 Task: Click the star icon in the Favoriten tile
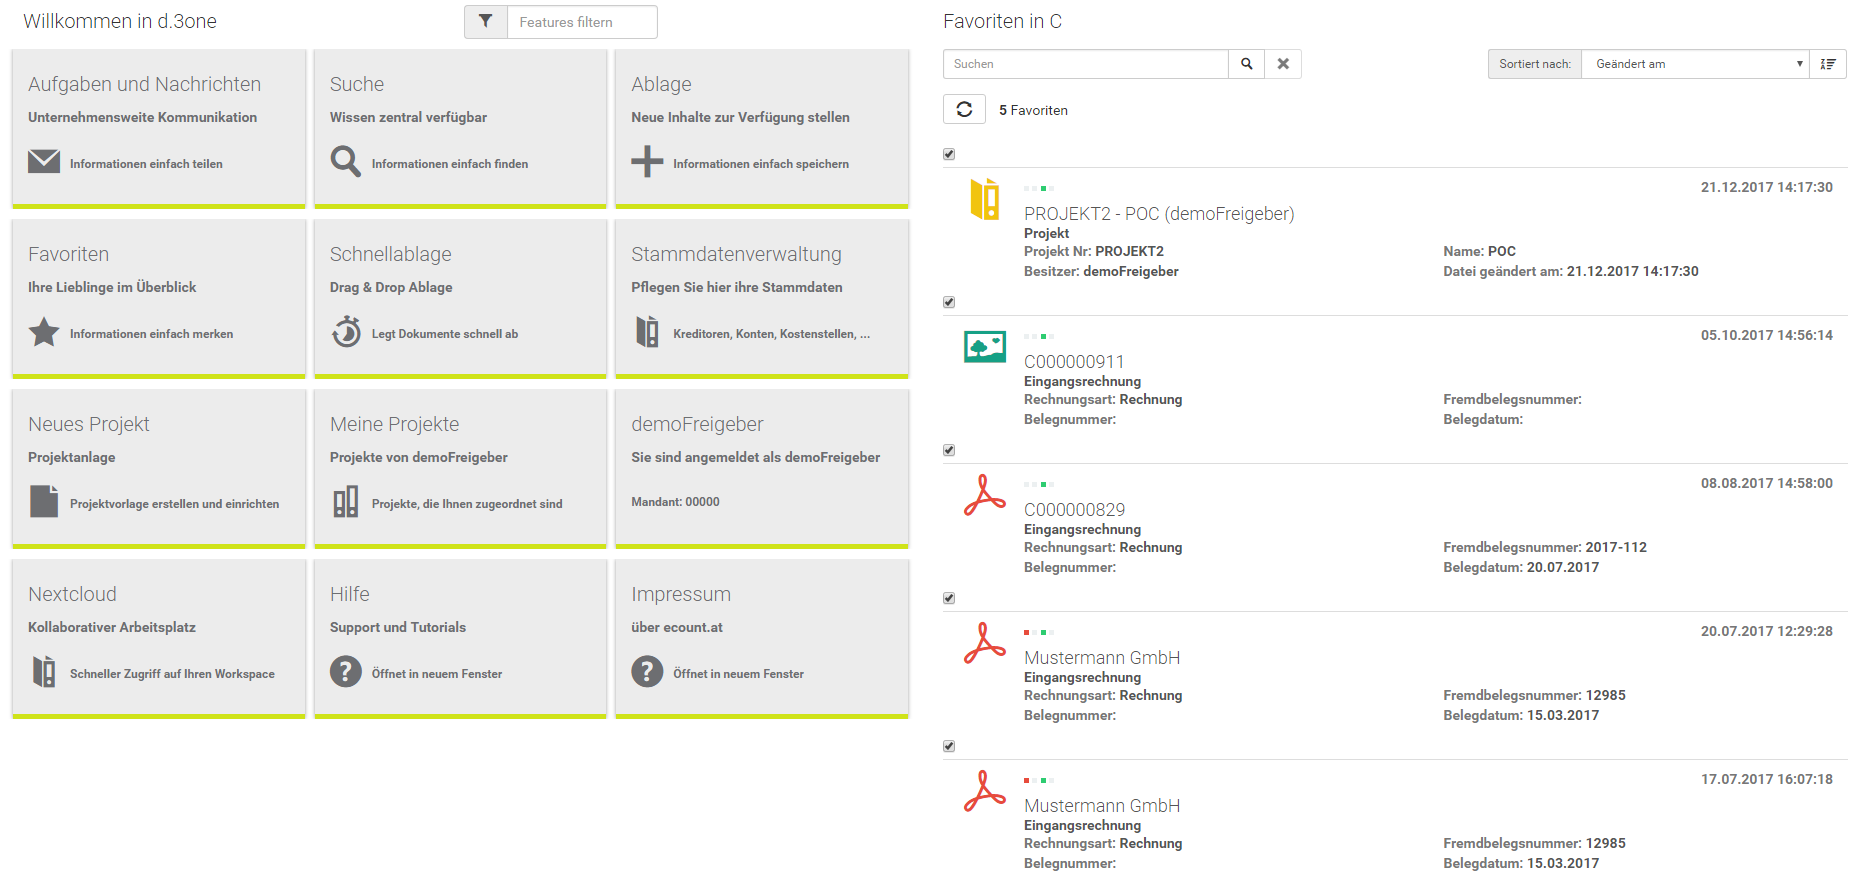pyautogui.click(x=44, y=332)
